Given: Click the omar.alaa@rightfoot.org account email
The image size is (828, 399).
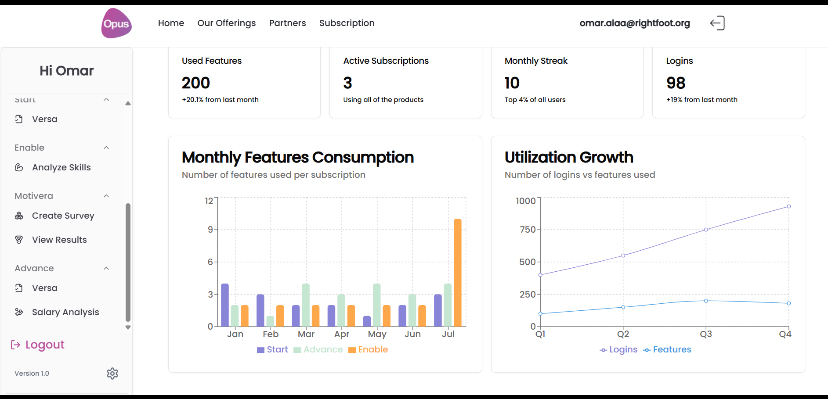Looking at the screenshot, I should pyautogui.click(x=635, y=23).
